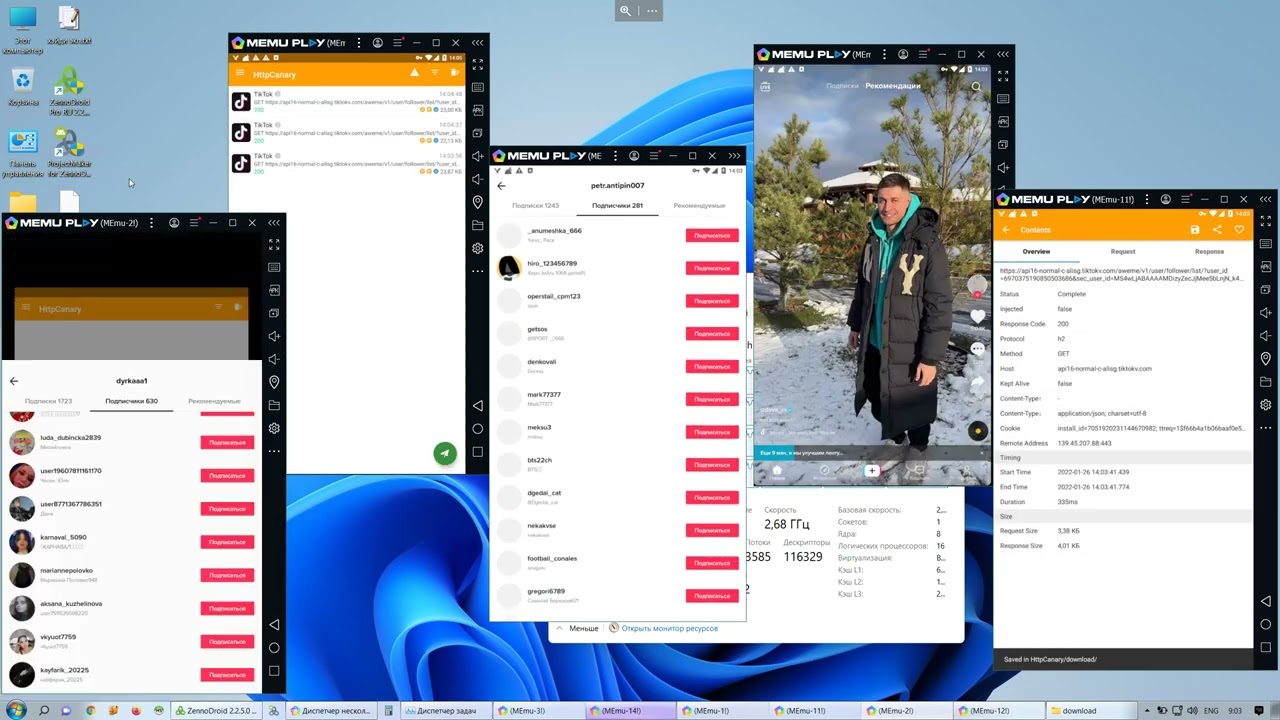Follow user luda_dubincka2839
The image size is (1280, 720).
227,442
